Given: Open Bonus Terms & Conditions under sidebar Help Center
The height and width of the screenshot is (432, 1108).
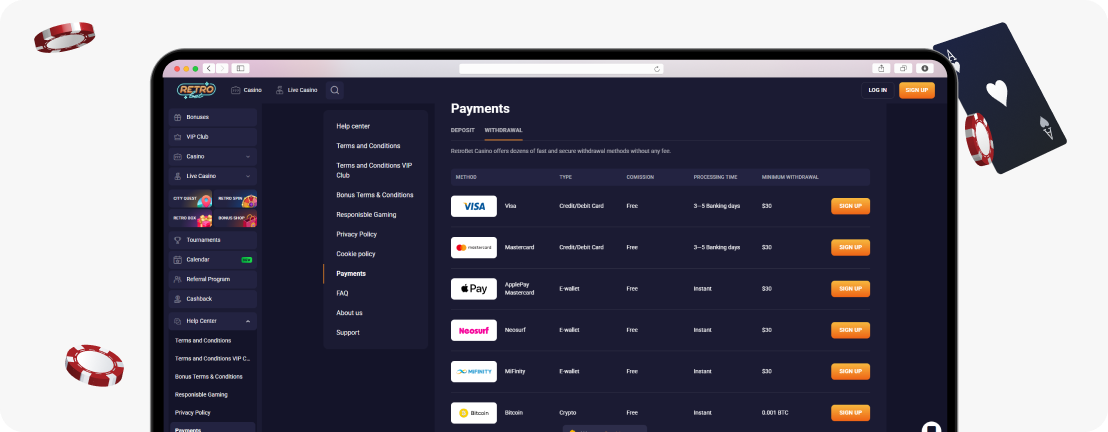Looking at the screenshot, I should 208,377.
